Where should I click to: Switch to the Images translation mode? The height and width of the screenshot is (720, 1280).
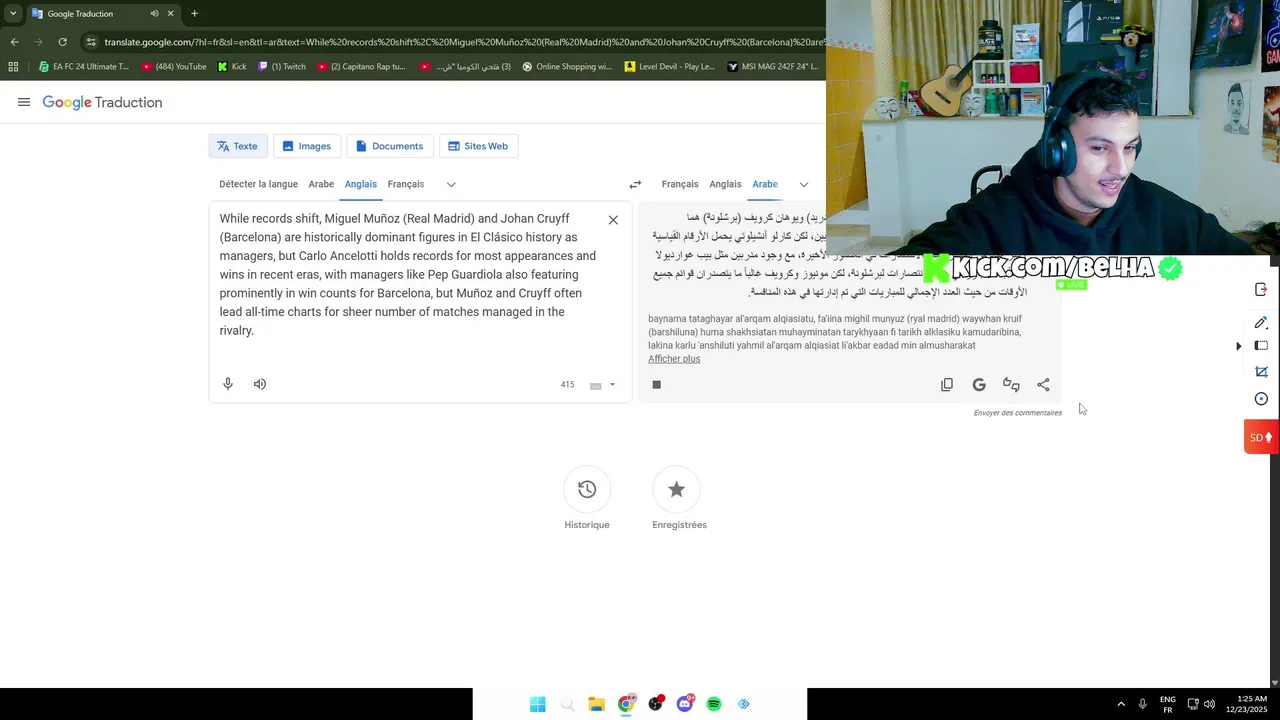click(307, 146)
